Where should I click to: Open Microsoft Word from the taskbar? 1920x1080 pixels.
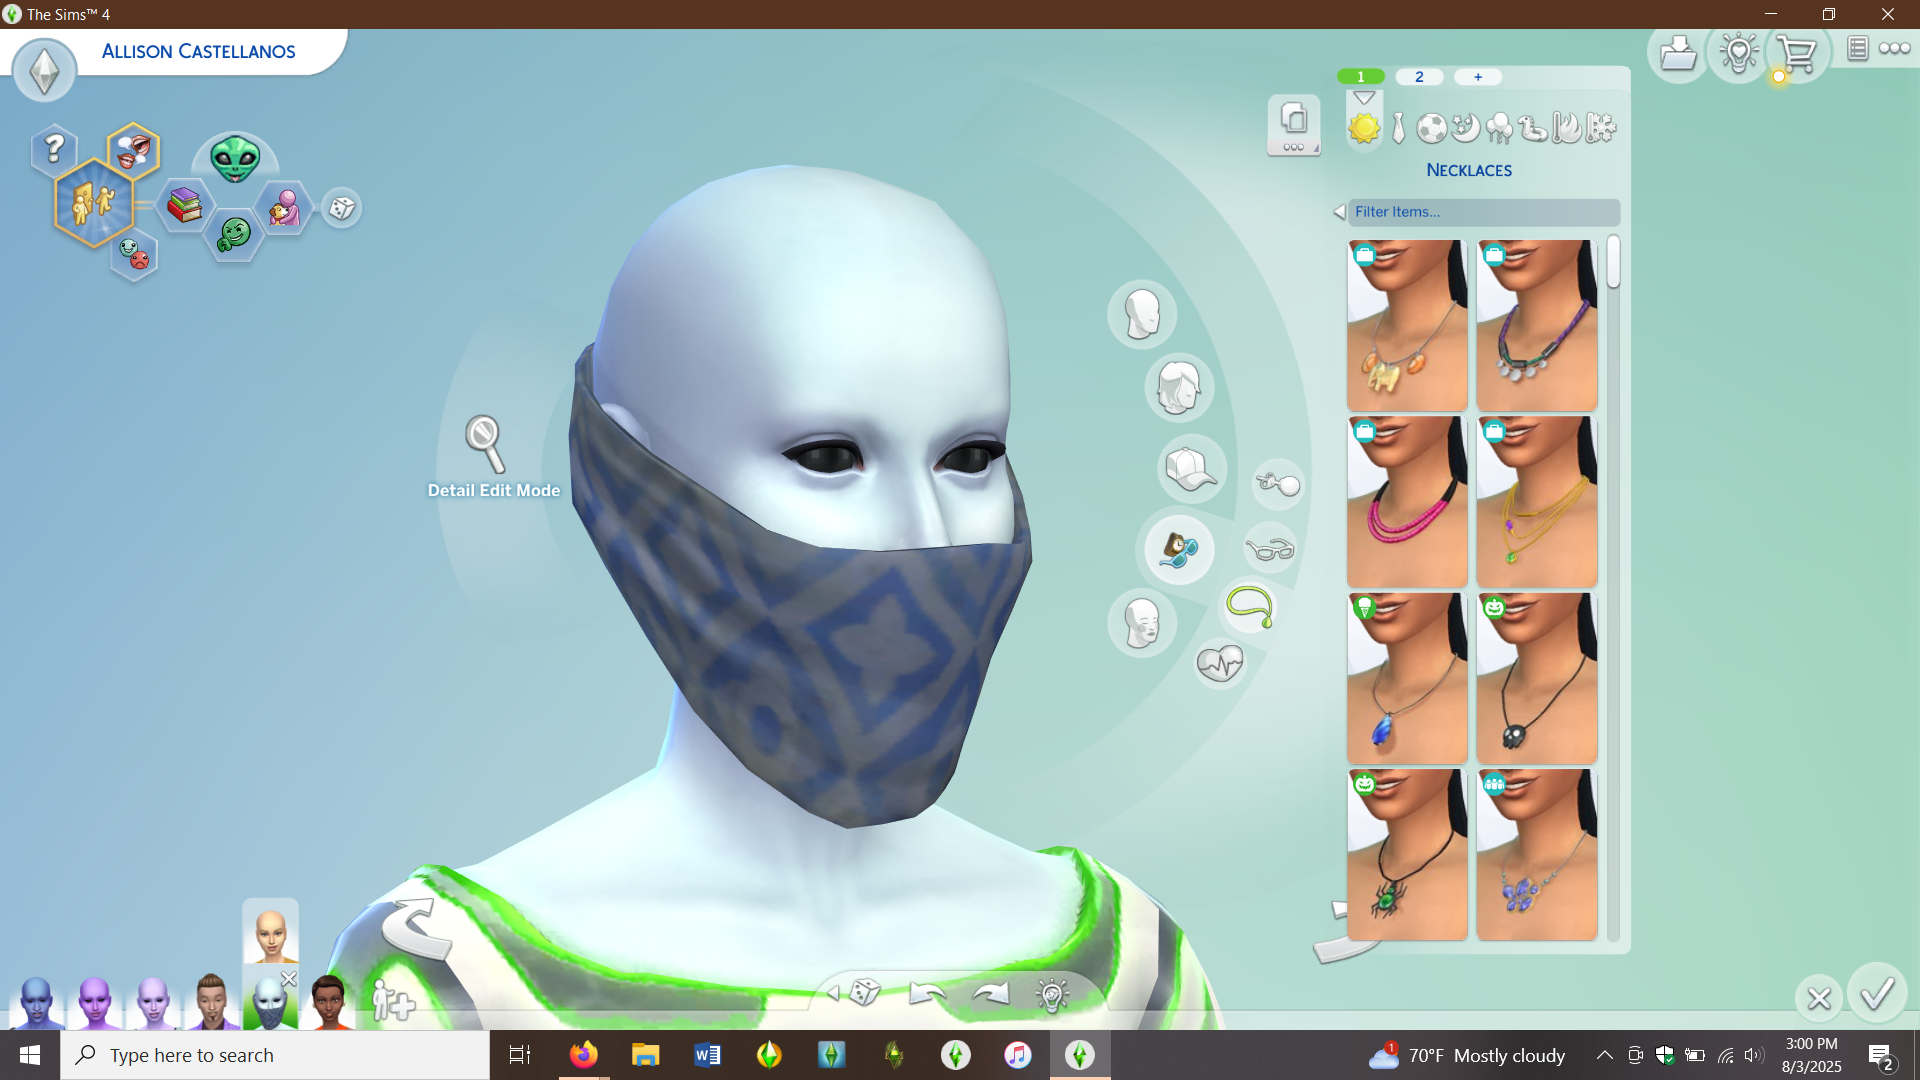pyautogui.click(x=707, y=1055)
